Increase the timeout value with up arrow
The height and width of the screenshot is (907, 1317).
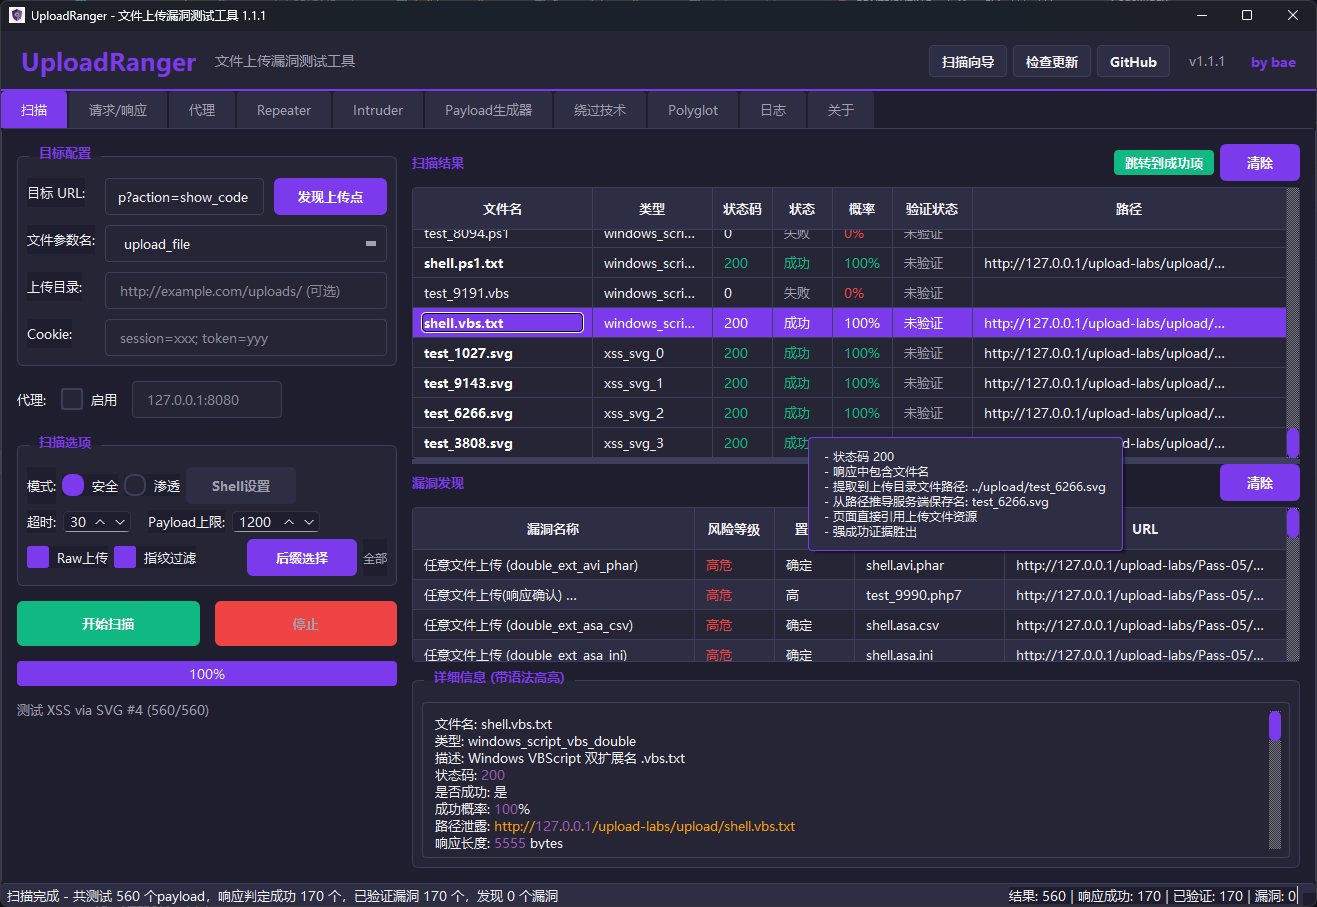(100, 522)
